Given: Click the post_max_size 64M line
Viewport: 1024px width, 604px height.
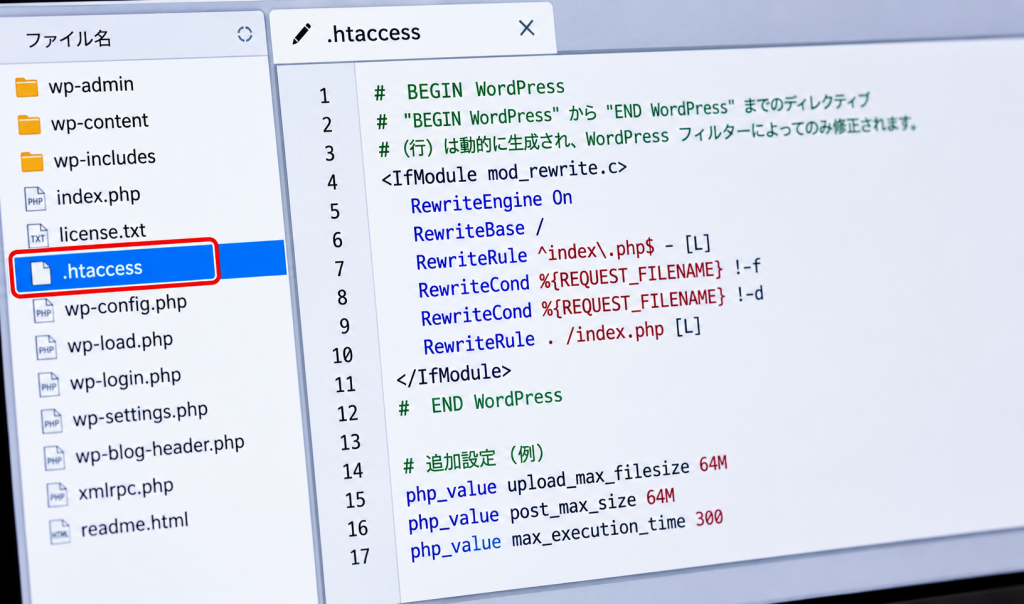Looking at the screenshot, I should [541, 510].
